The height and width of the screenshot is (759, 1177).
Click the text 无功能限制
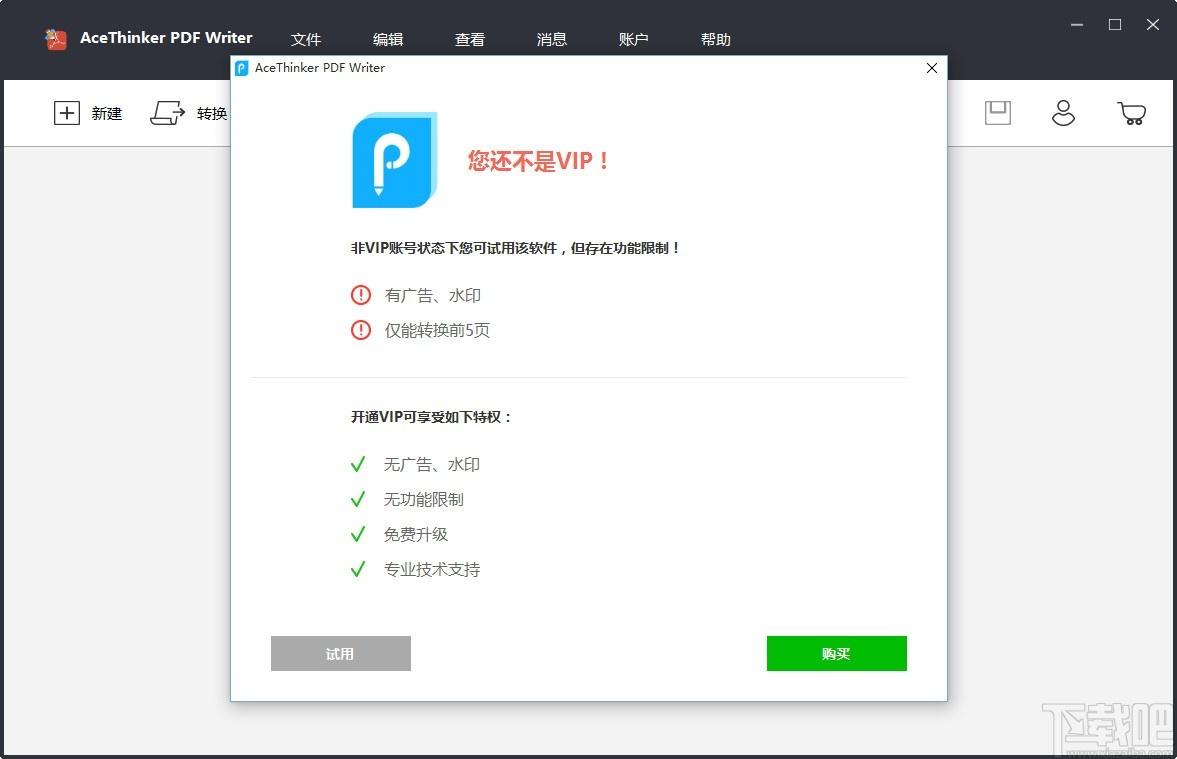423,499
